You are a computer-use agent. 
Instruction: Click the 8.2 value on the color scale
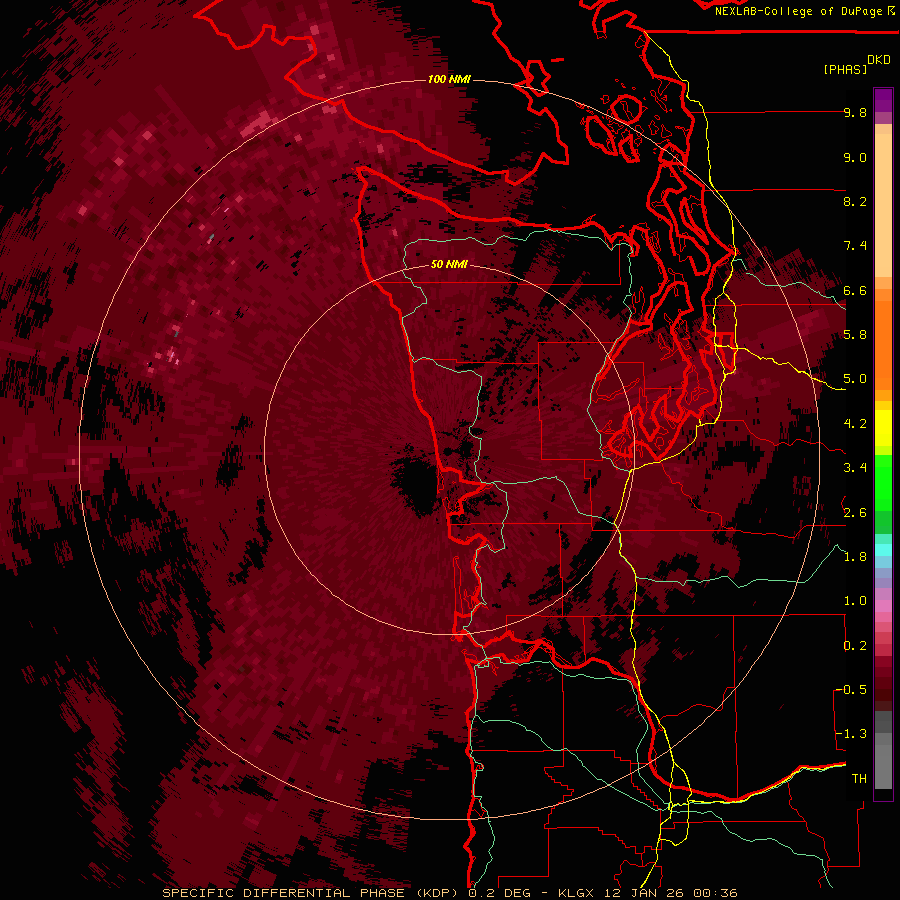click(x=855, y=201)
